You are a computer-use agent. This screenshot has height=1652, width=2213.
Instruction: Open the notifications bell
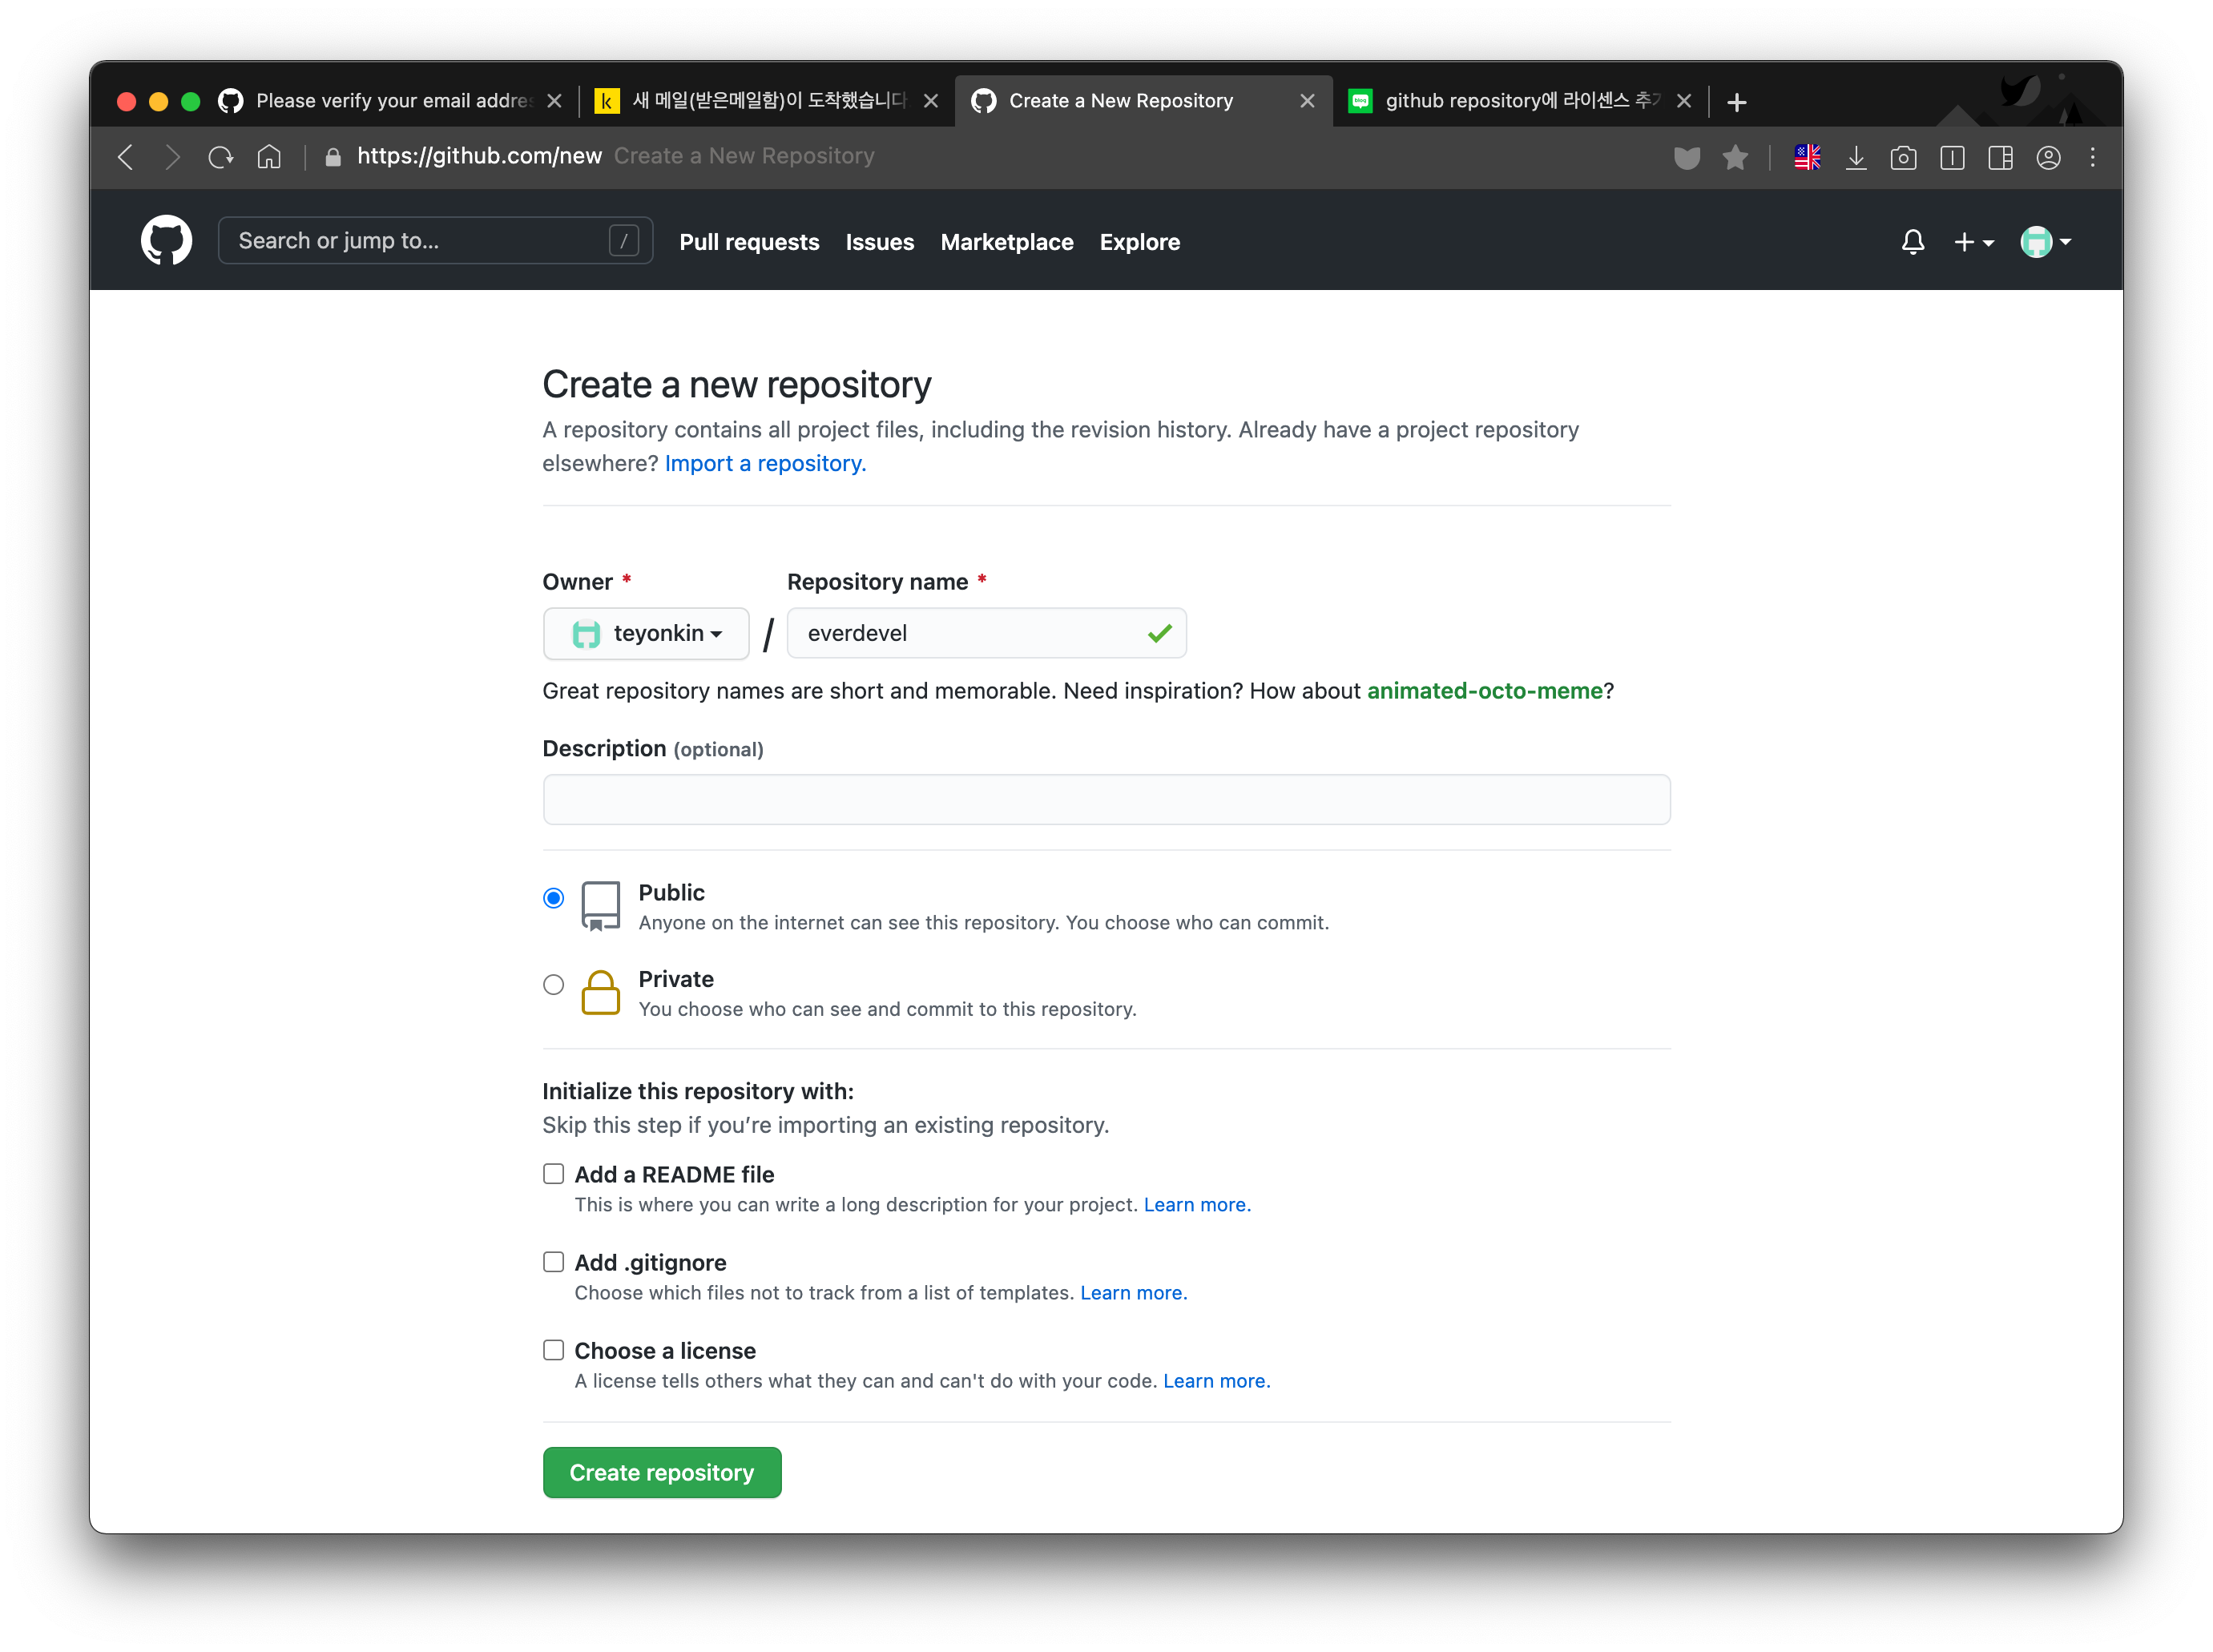pos(1912,242)
